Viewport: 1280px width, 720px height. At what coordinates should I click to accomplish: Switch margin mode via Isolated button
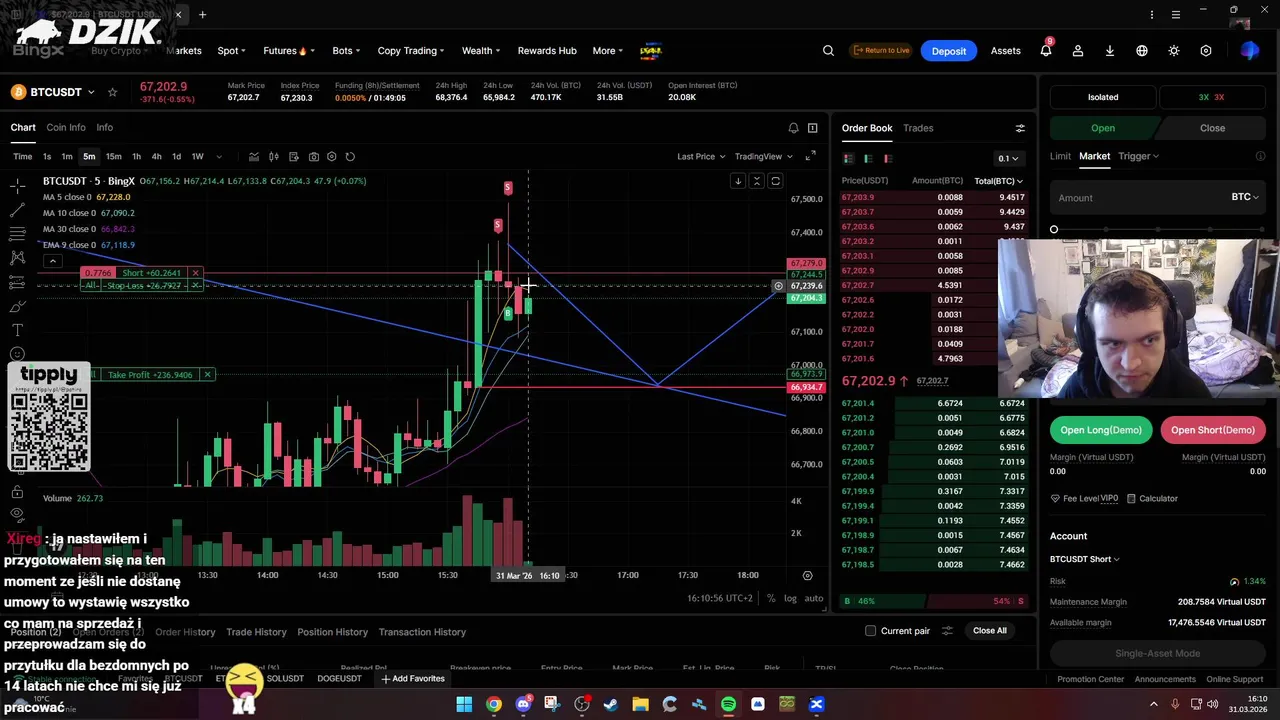click(x=1103, y=97)
